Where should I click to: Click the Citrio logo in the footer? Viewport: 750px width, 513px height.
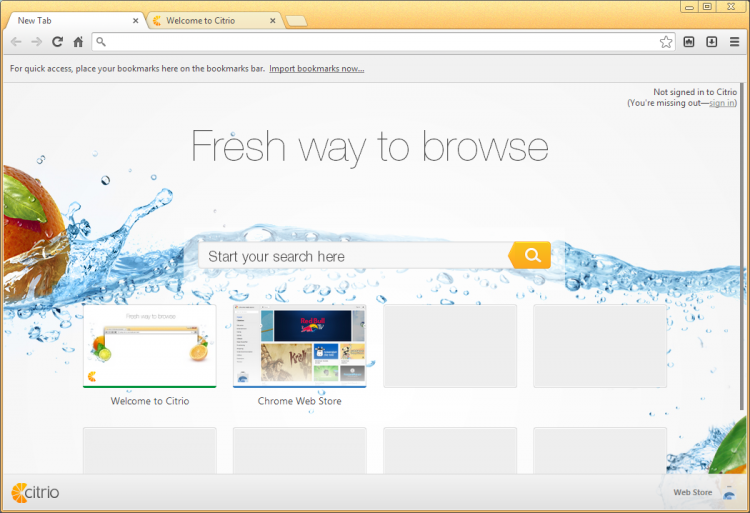[35, 492]
